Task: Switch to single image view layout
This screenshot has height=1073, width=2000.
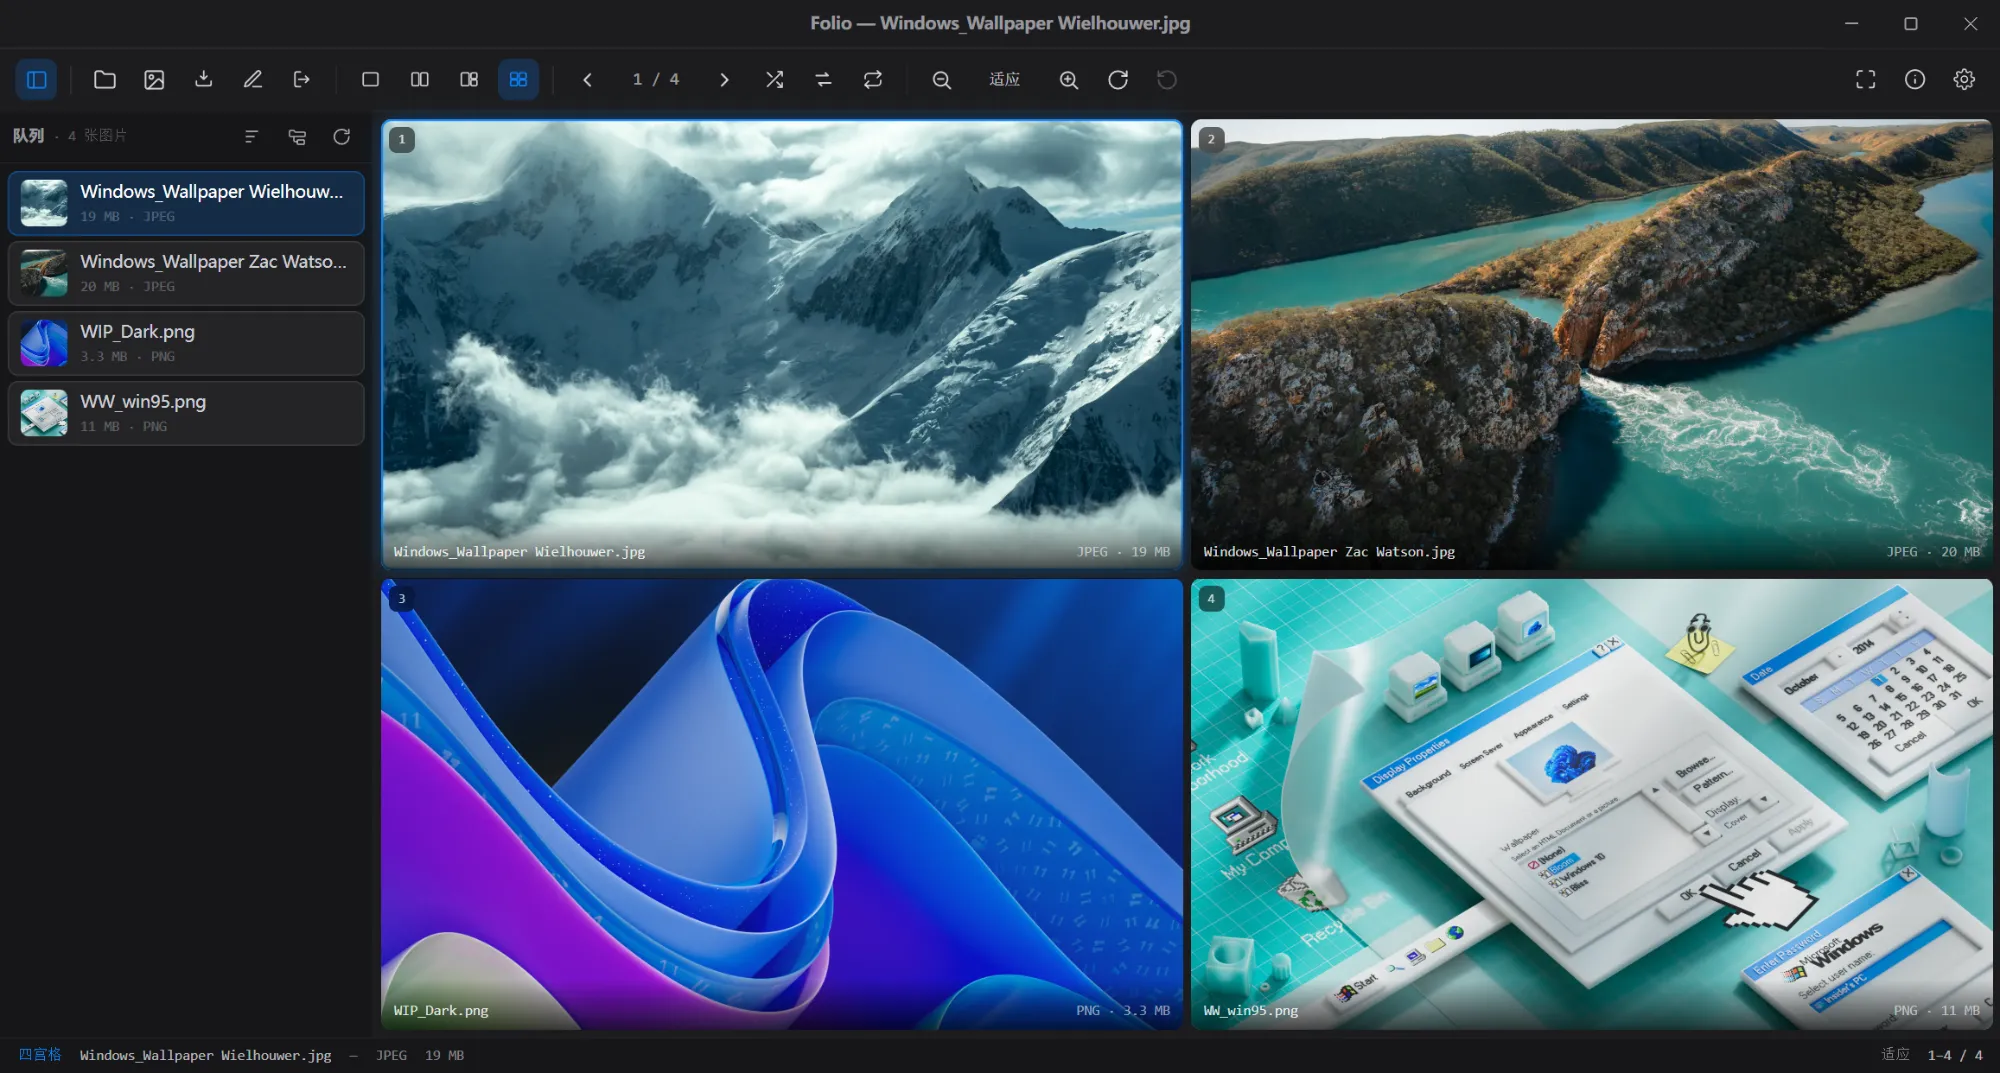Action: coord(370,79)
